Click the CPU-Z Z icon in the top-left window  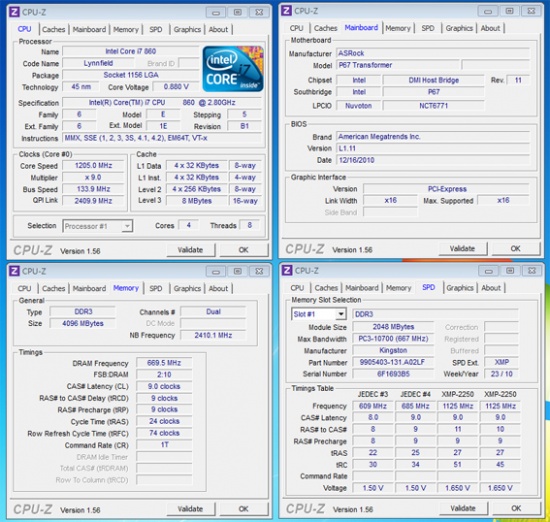click(x=14, y=12)
